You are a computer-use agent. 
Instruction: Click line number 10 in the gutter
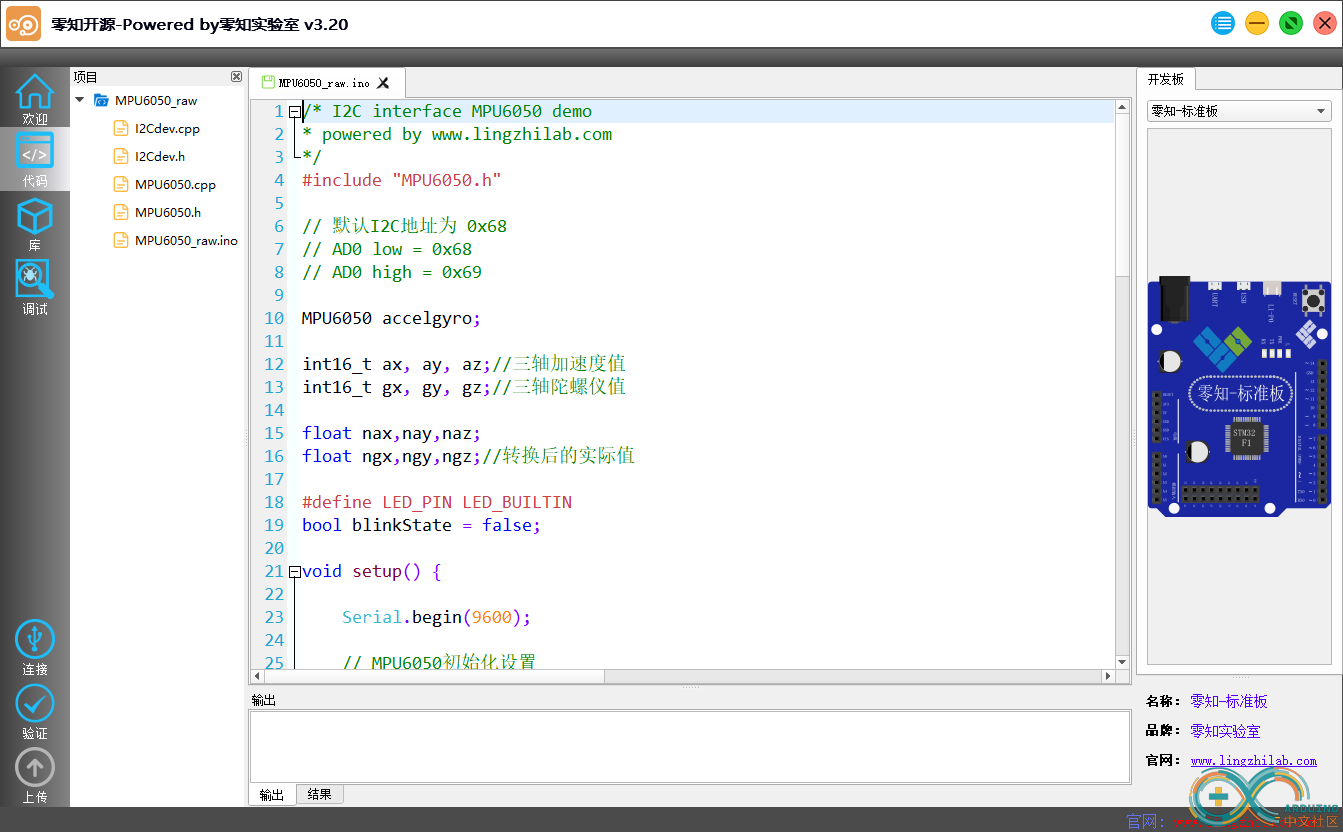pos(274,318)
